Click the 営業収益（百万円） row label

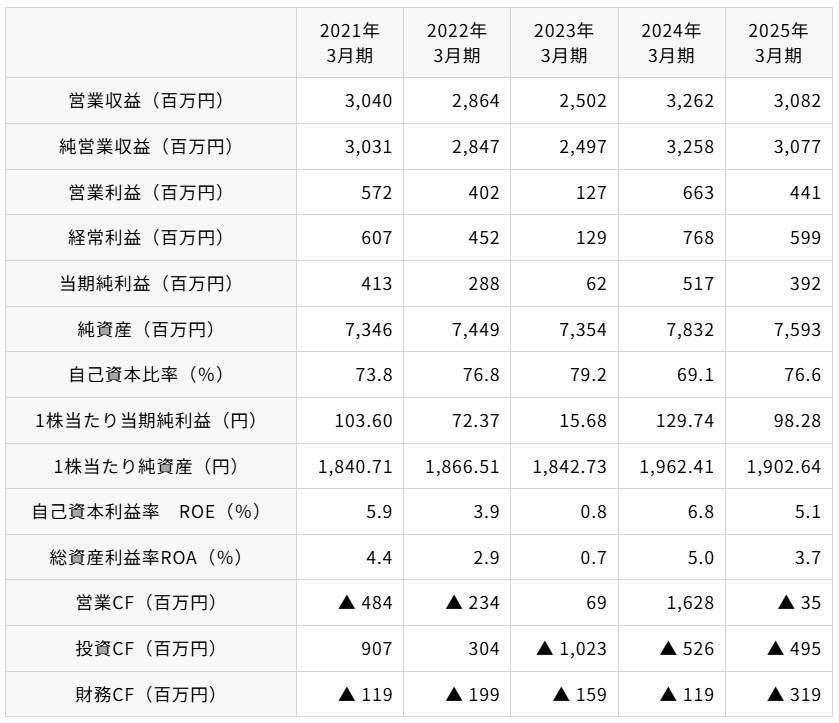point(150,101)
